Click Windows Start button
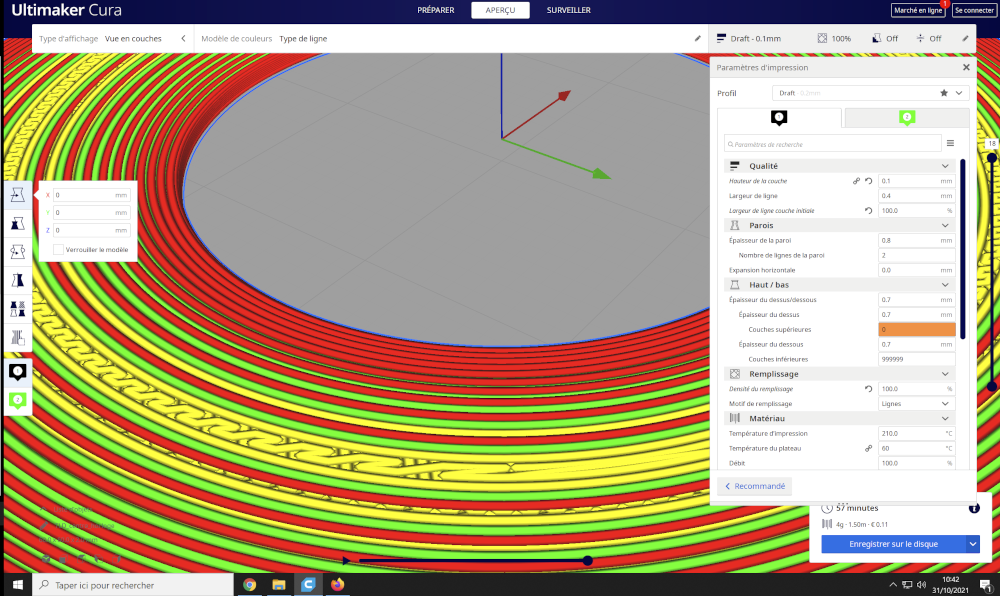Viewport: 1000px width, 596px height. coord(18,585)
